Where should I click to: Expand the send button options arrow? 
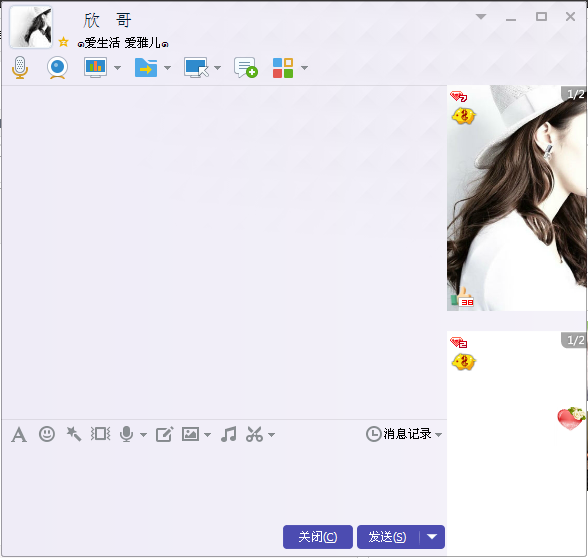tap(432, 537)
